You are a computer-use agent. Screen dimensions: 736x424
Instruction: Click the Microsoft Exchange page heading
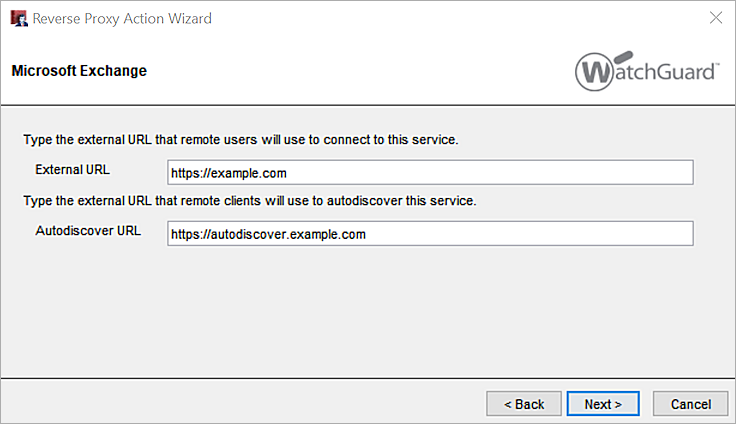pyautogui.click(x=79, y=72)
